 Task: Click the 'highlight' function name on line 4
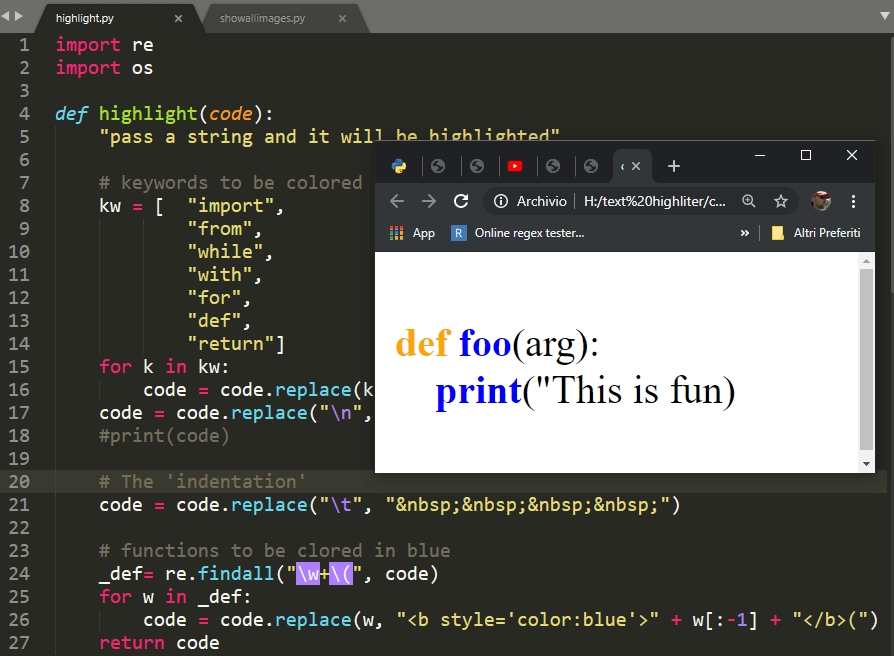coord(148,114)
